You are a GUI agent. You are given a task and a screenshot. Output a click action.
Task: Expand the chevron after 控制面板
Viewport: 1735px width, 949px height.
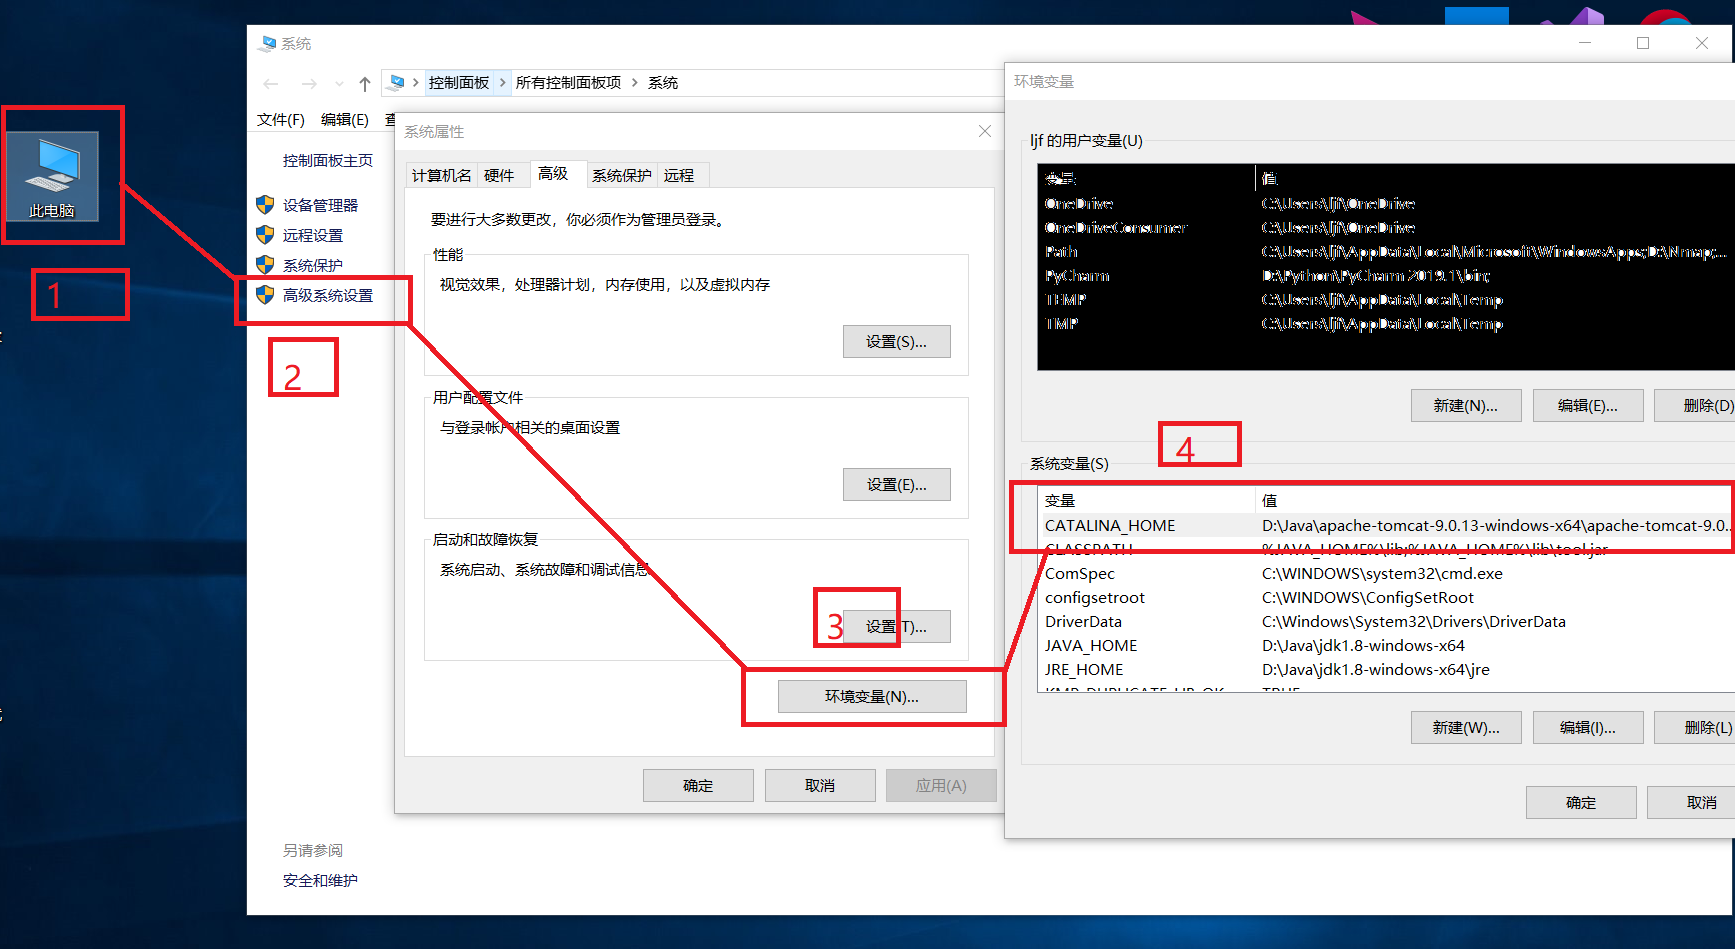pos(504,82)
